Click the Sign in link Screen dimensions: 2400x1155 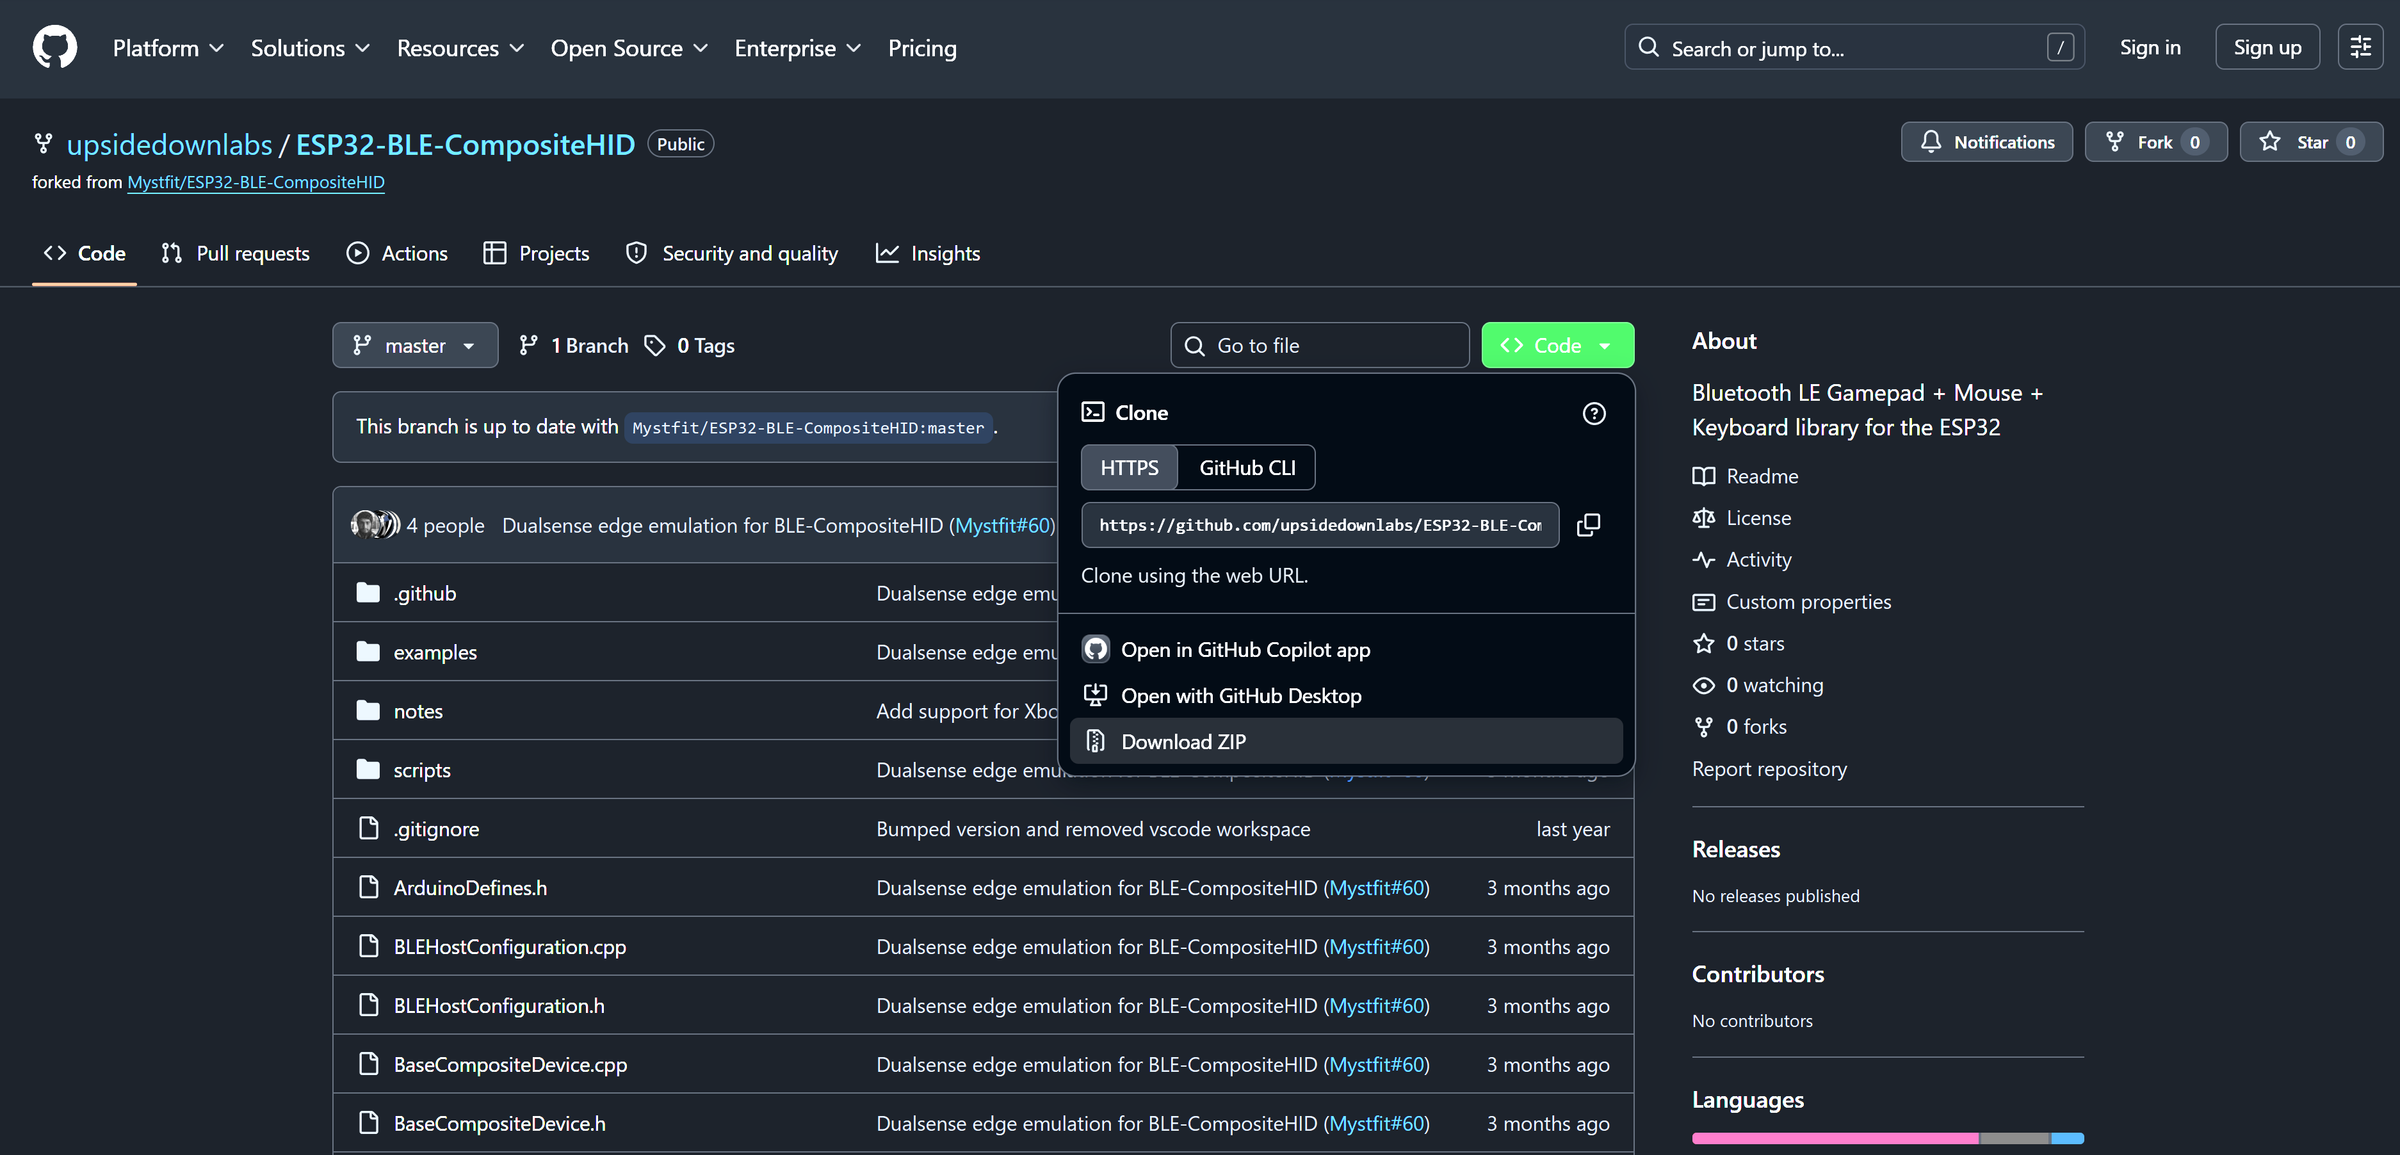click(2150, 47)
